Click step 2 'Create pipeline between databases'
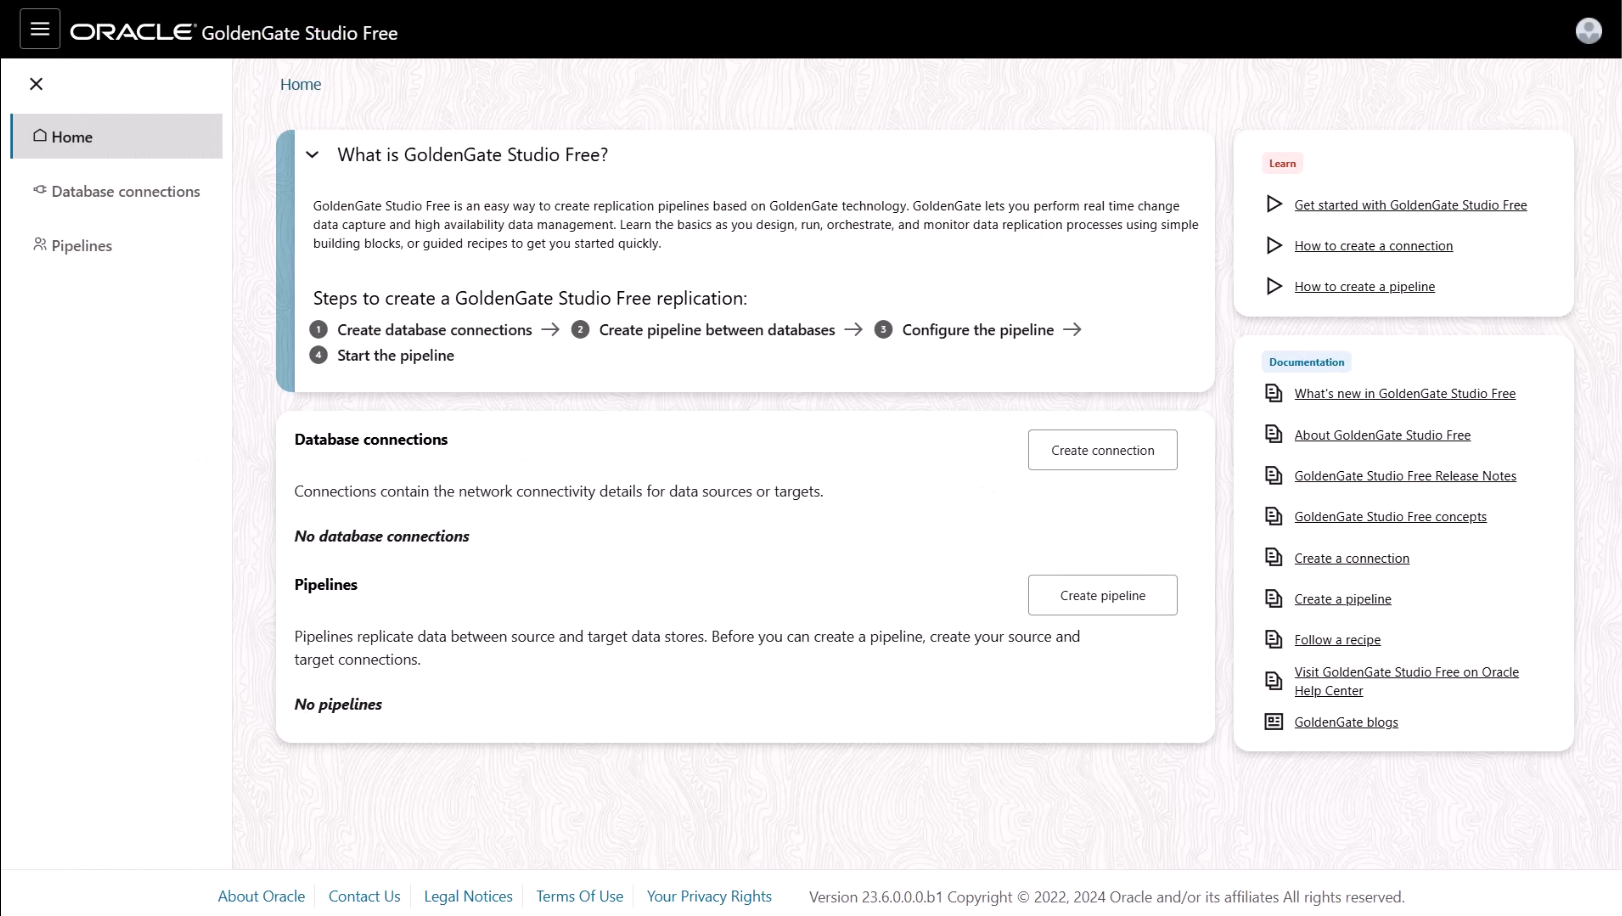The width and height of the screenshot is (1622, 916). point(716,329)
